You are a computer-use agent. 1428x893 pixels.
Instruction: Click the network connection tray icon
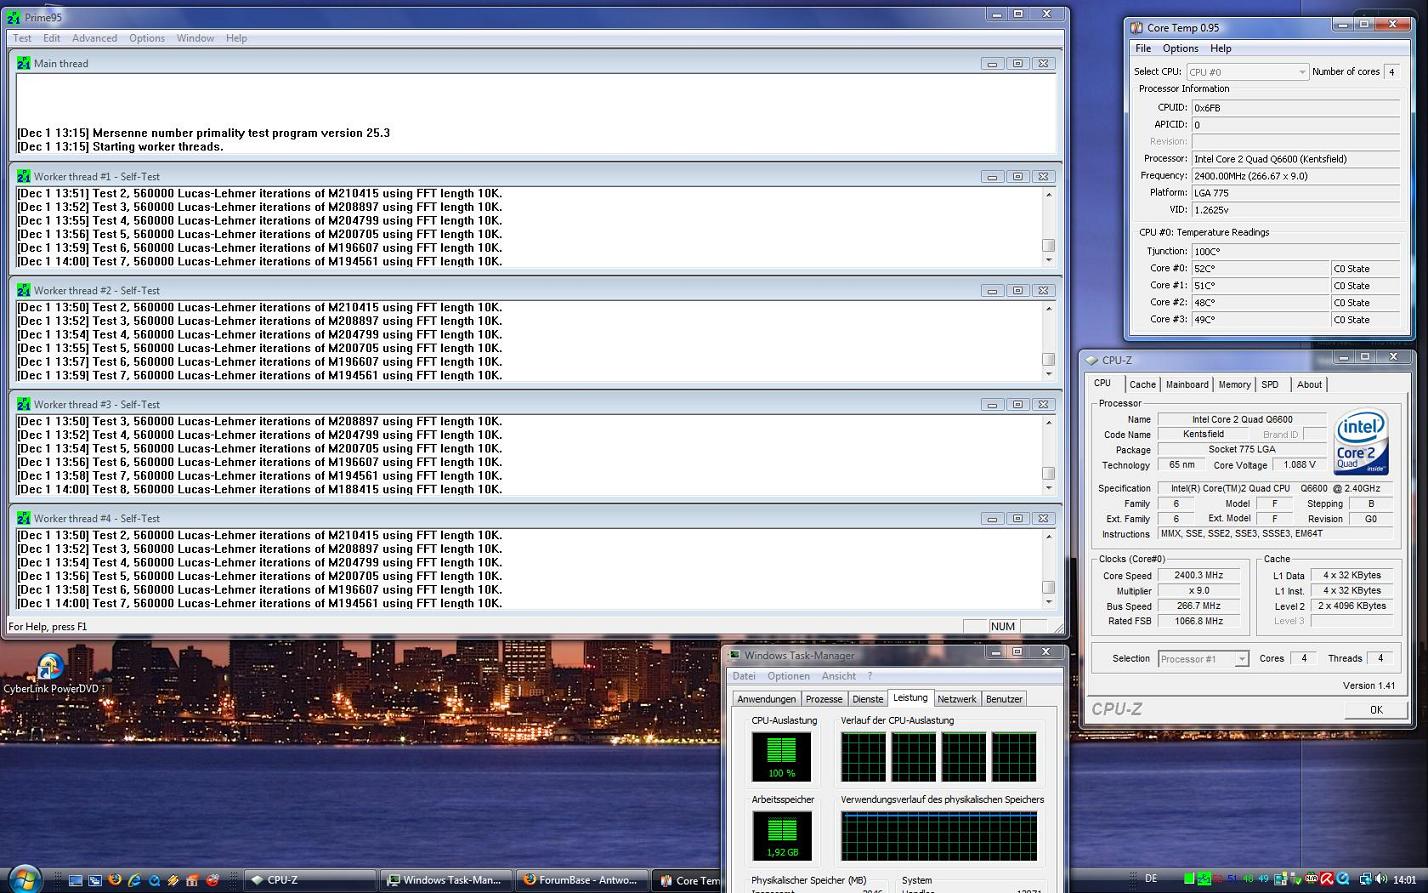coord(1365,880)
